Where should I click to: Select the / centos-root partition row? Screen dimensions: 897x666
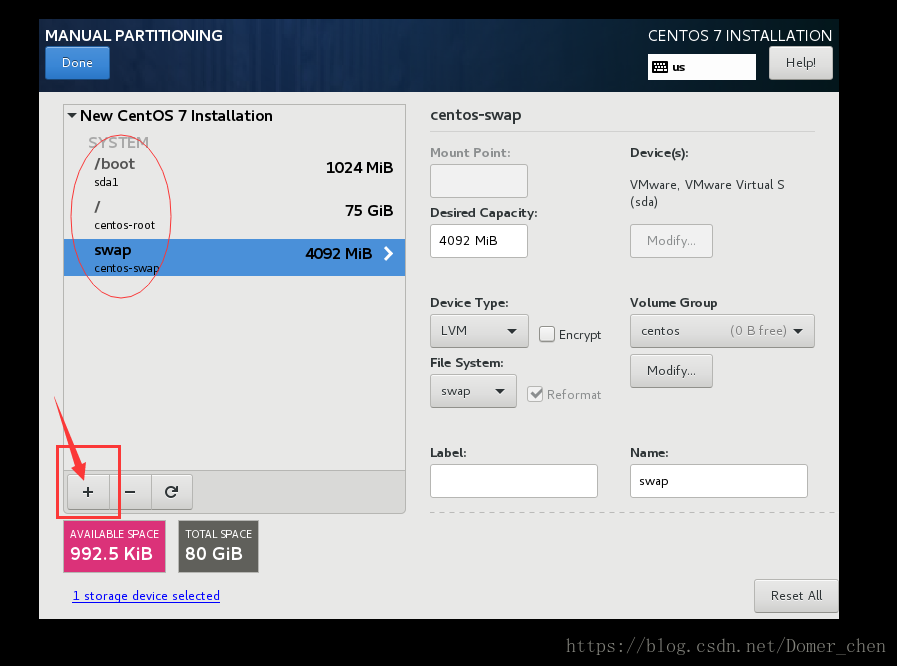tap(235, 215)
